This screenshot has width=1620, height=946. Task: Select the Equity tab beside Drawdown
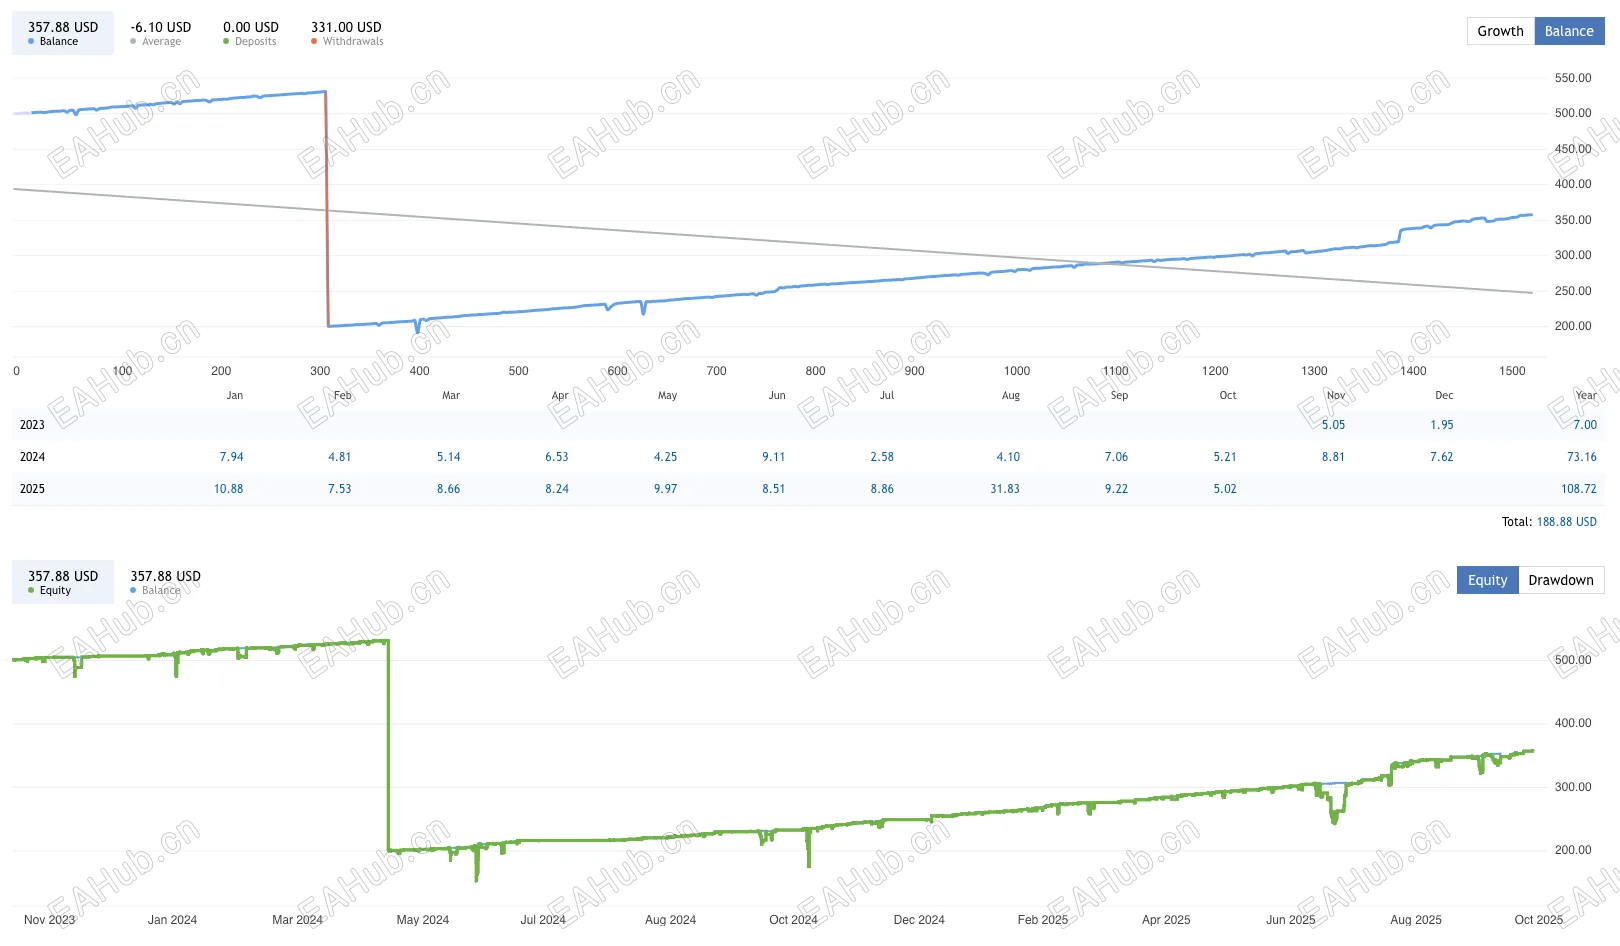[x=1487, y=580]
